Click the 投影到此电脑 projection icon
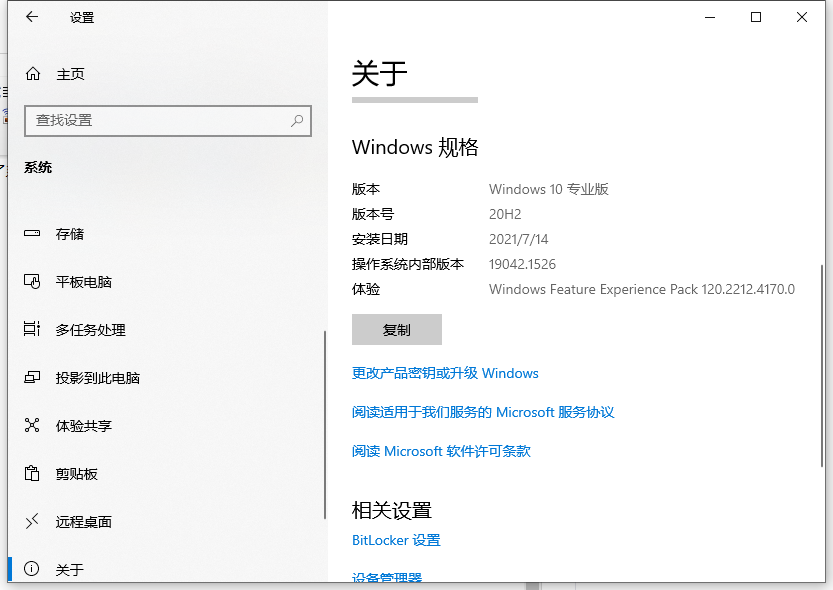The image size is (833, 590). [33, 378]
